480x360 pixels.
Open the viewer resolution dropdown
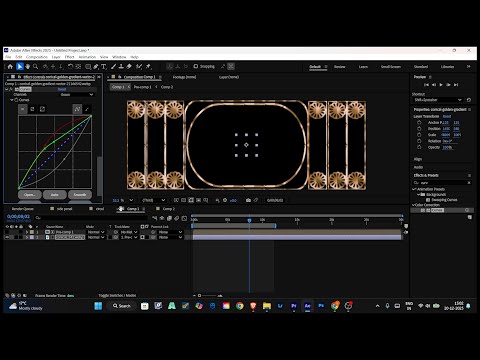click(153, 200)
